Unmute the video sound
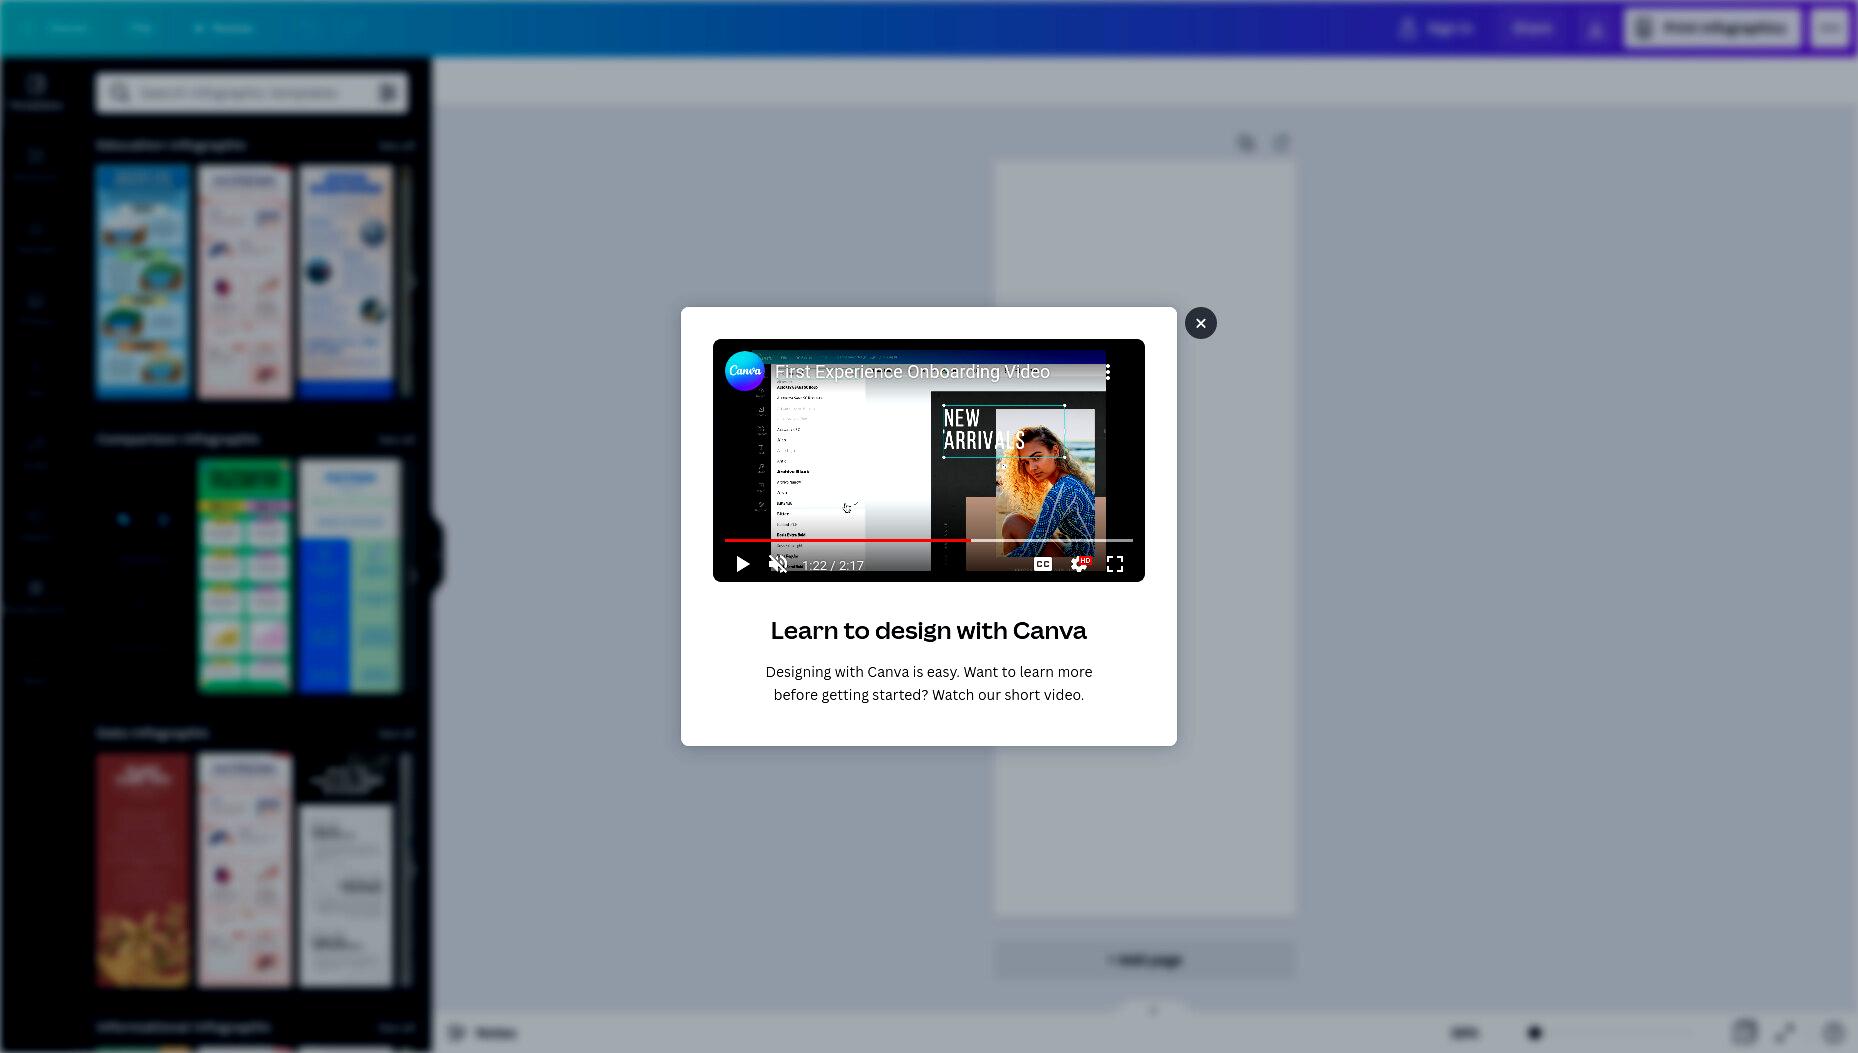 [778, 564]
